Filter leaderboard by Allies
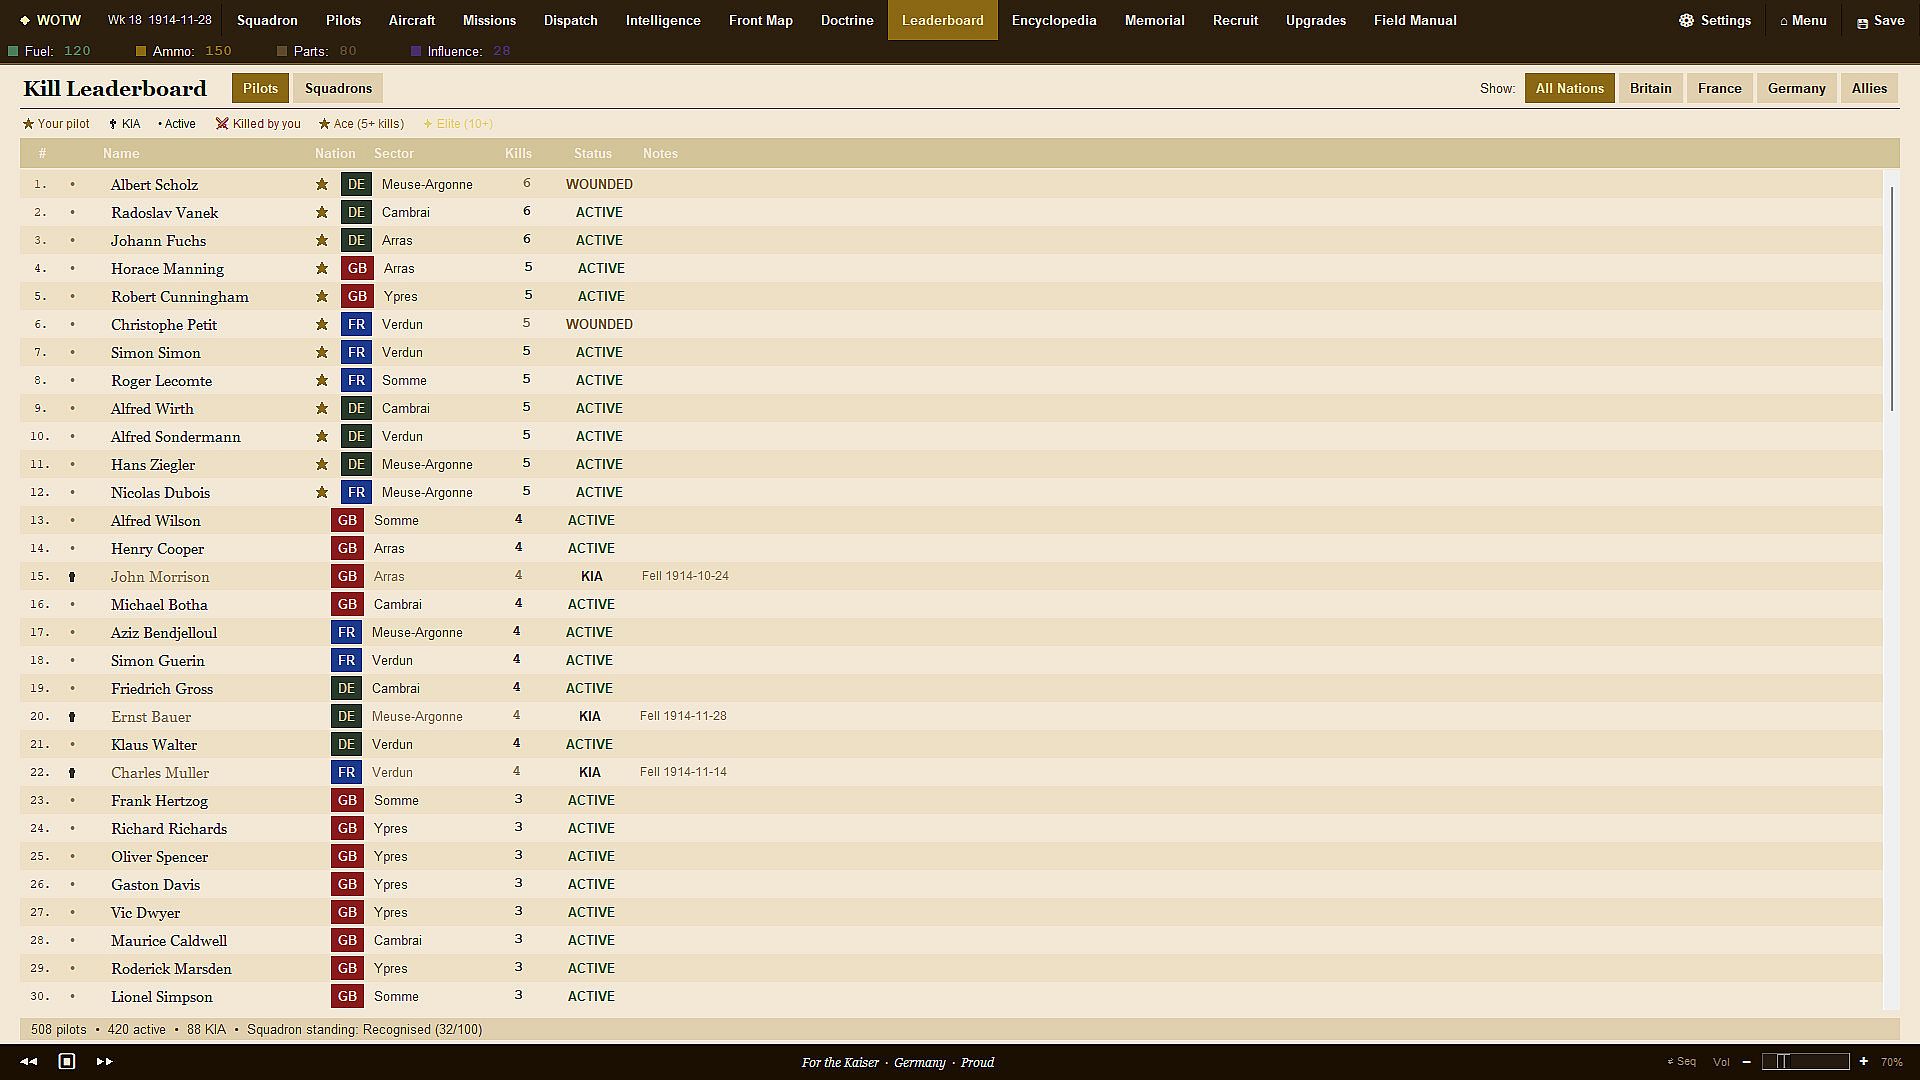 [1869, 88]
